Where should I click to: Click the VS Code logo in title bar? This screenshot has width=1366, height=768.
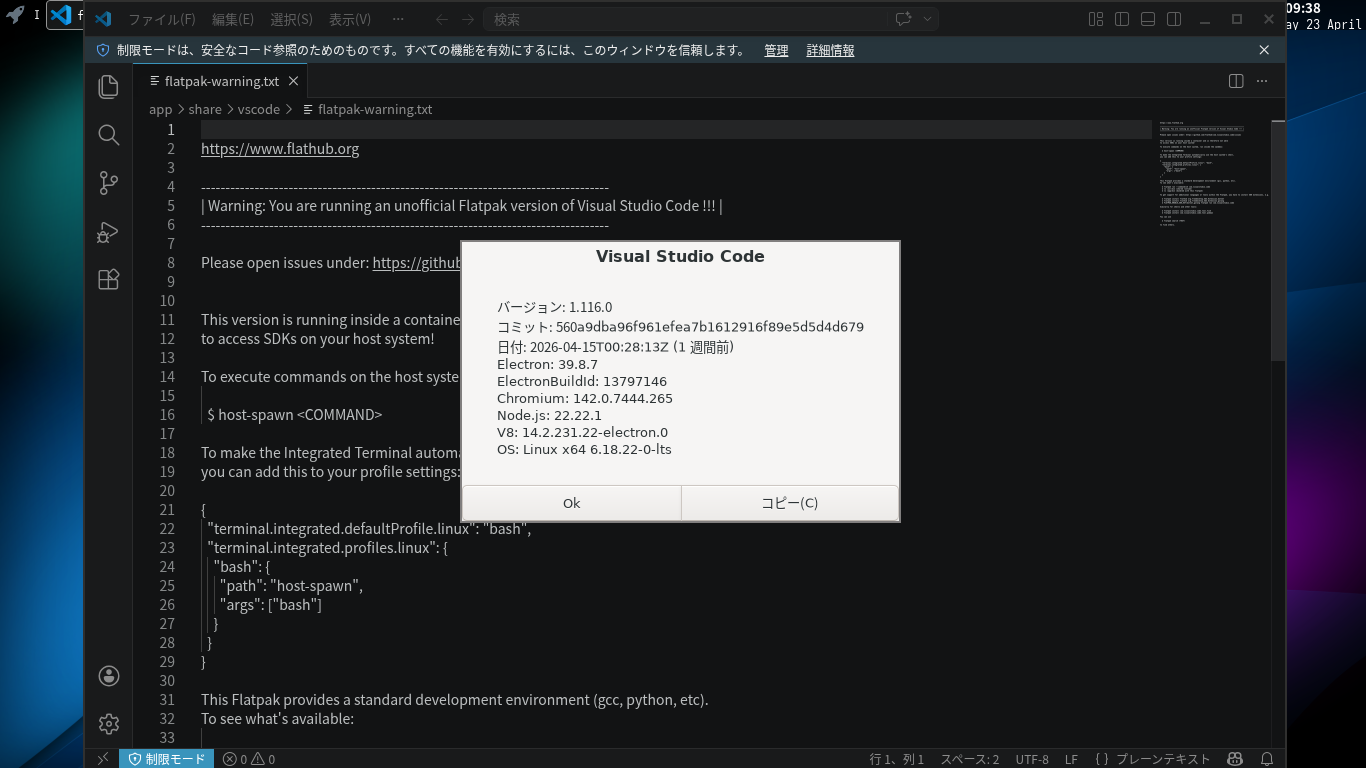[x=103, y=19]
